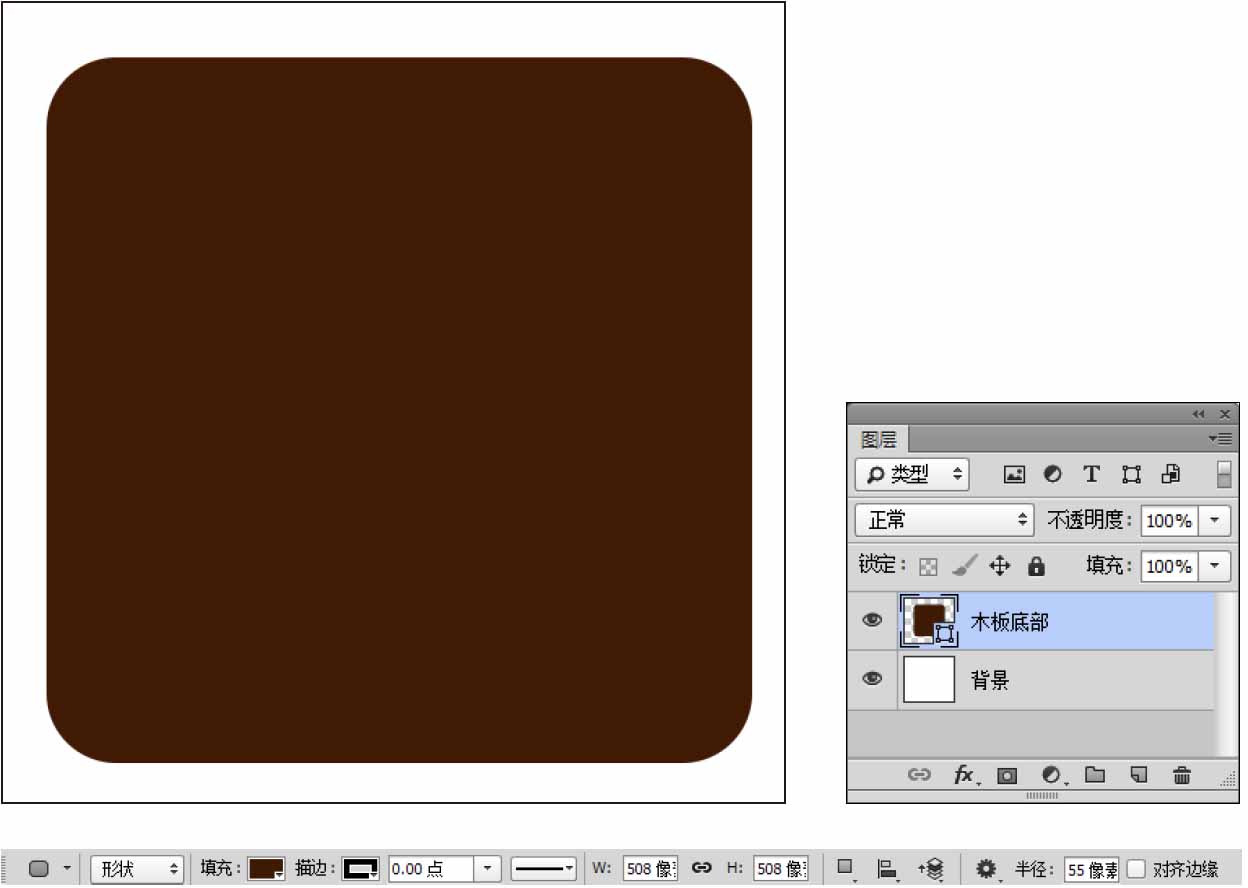Open the 形状 tool mode dropdown

click(x=138, y=869)
